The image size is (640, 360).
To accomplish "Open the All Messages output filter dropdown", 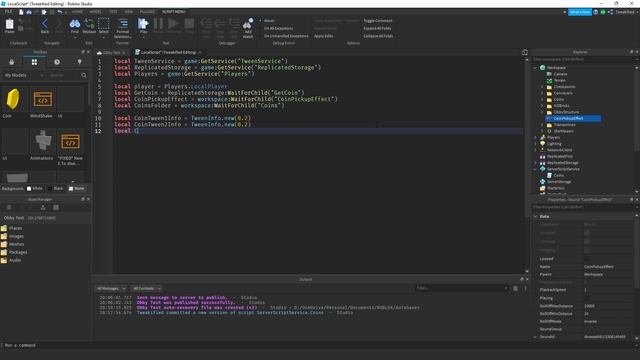I will tap(111, 289).
